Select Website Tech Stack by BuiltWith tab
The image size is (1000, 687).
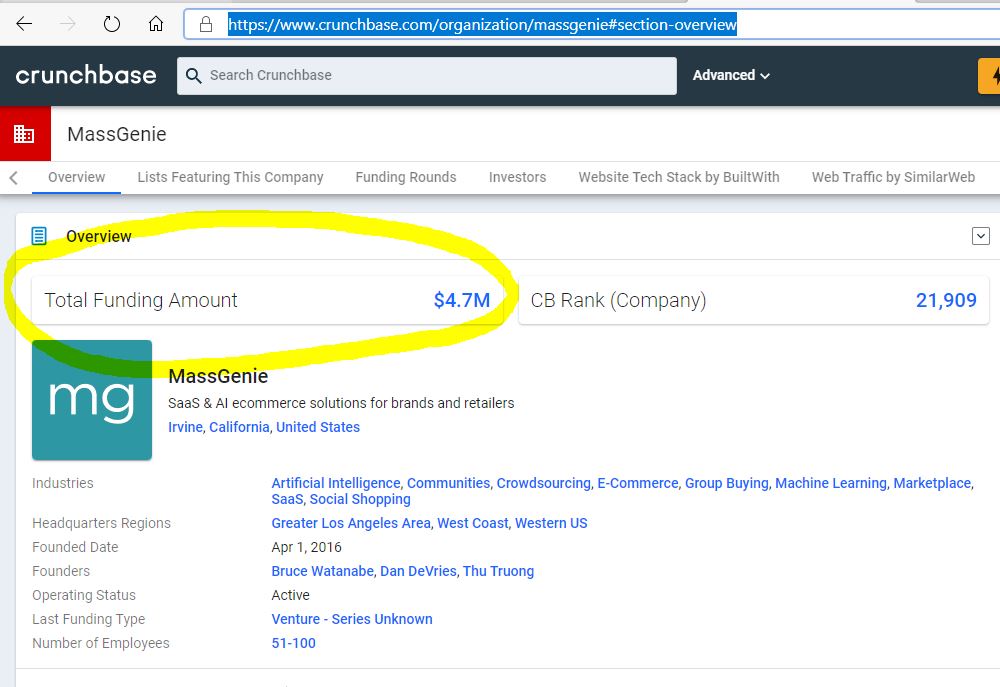pyautogui.click(x=678, y=177)
